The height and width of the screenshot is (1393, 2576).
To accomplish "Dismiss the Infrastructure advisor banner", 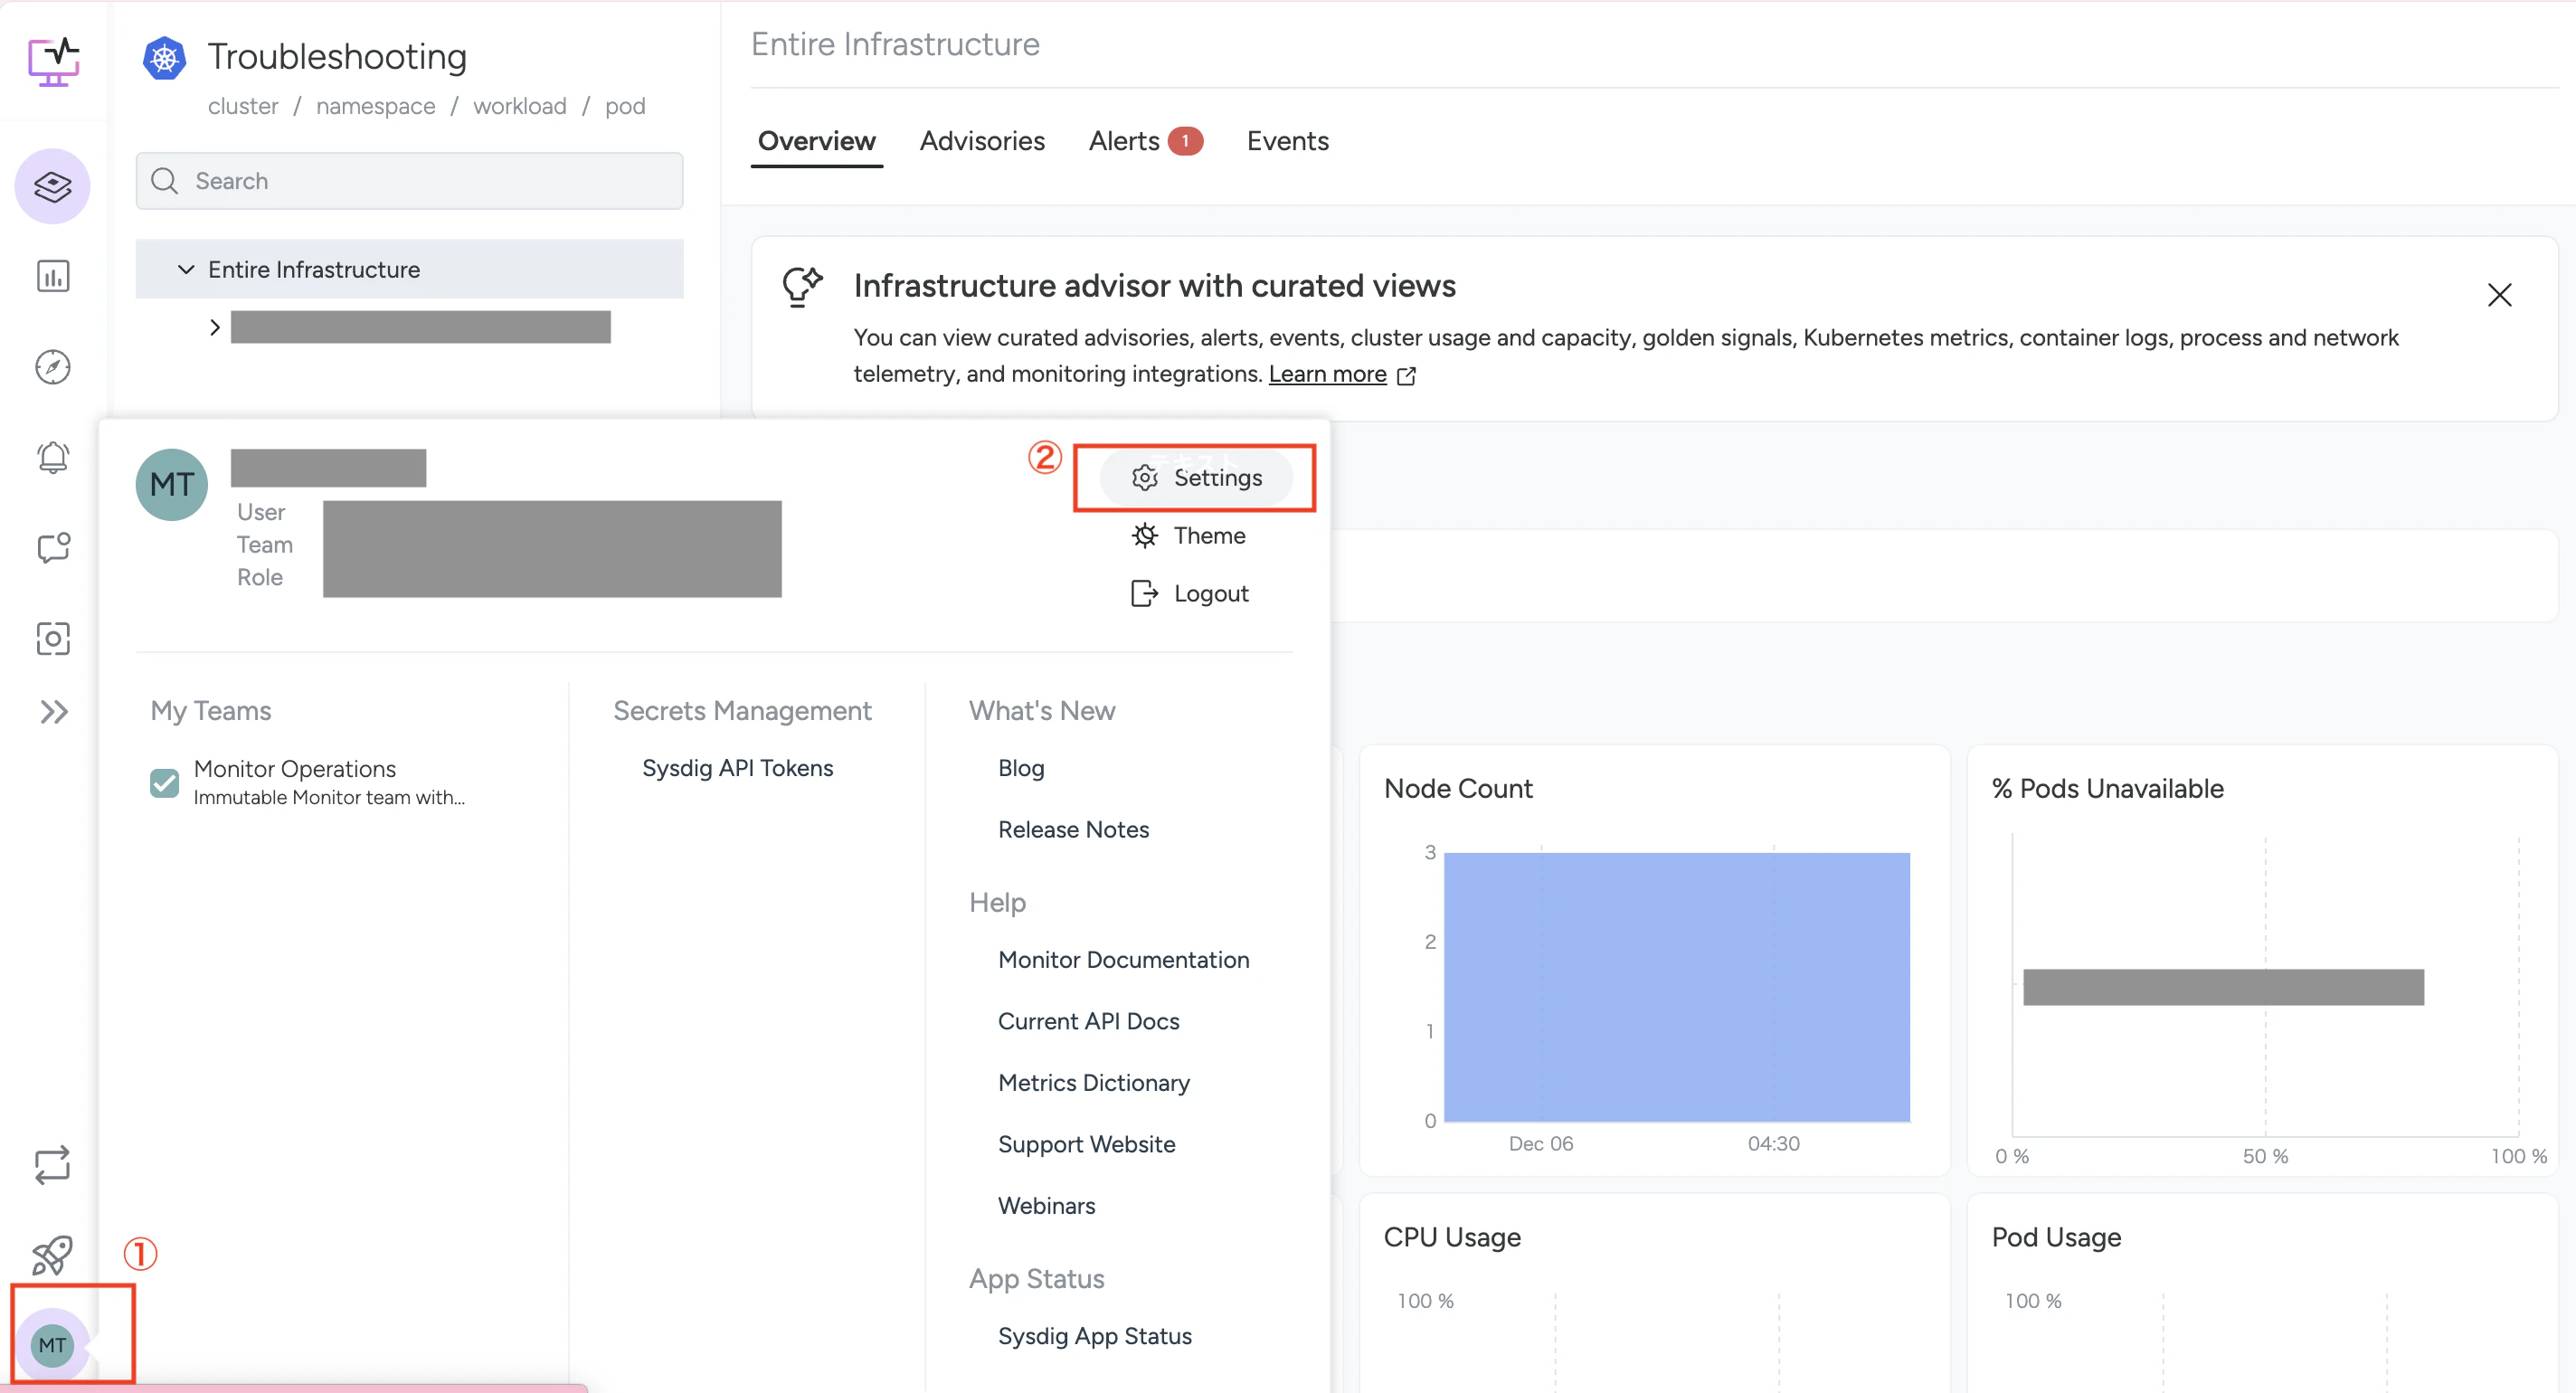I will [x=2499, y=295].
